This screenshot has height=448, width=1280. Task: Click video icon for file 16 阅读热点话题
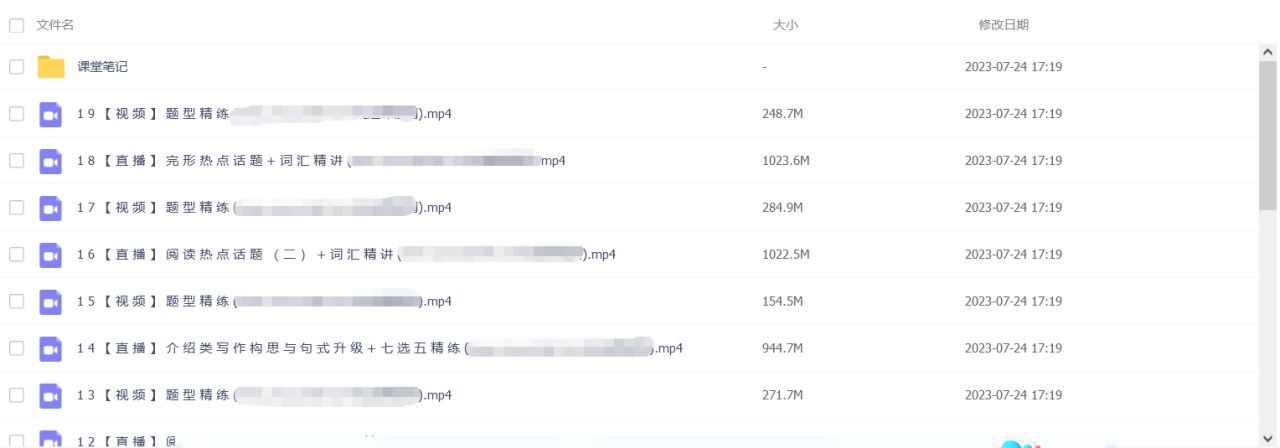[x=51, y=255]
